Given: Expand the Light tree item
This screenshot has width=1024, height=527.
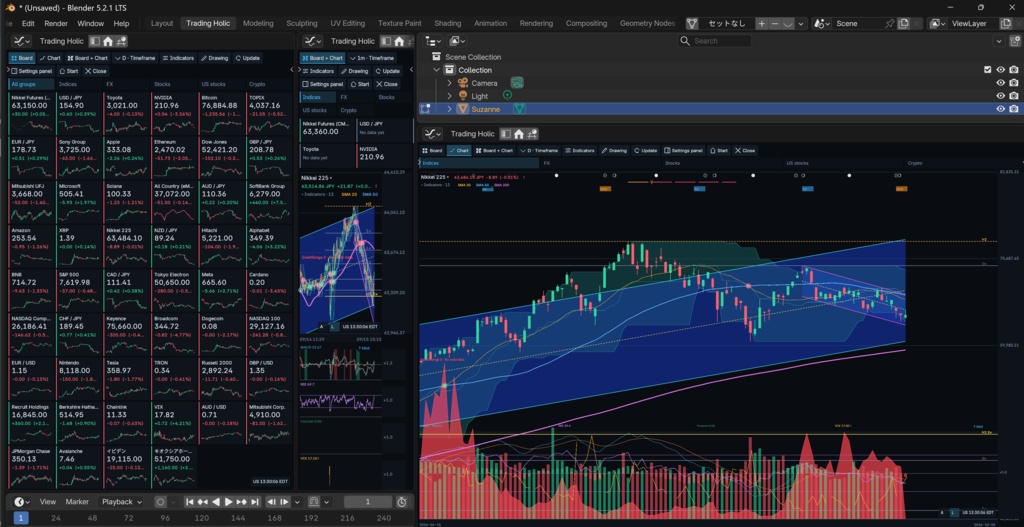Looking at the screenshot, I should (x=449, y=96).
